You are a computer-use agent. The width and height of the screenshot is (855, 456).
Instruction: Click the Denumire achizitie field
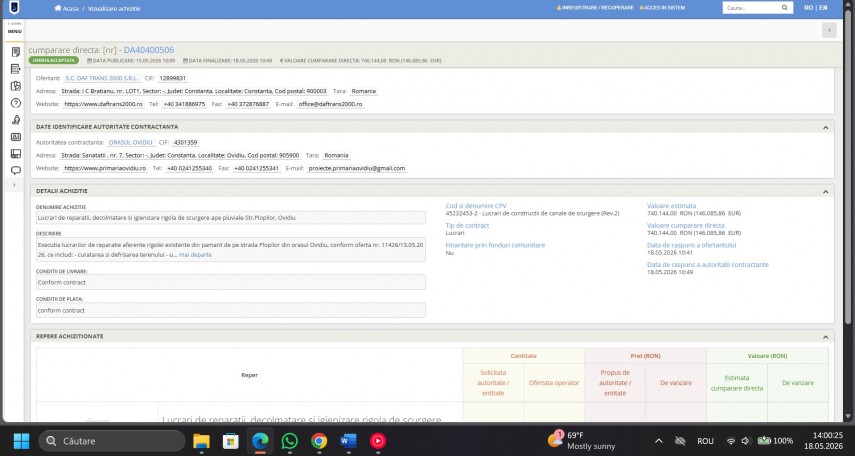click(x=230, y=218)
